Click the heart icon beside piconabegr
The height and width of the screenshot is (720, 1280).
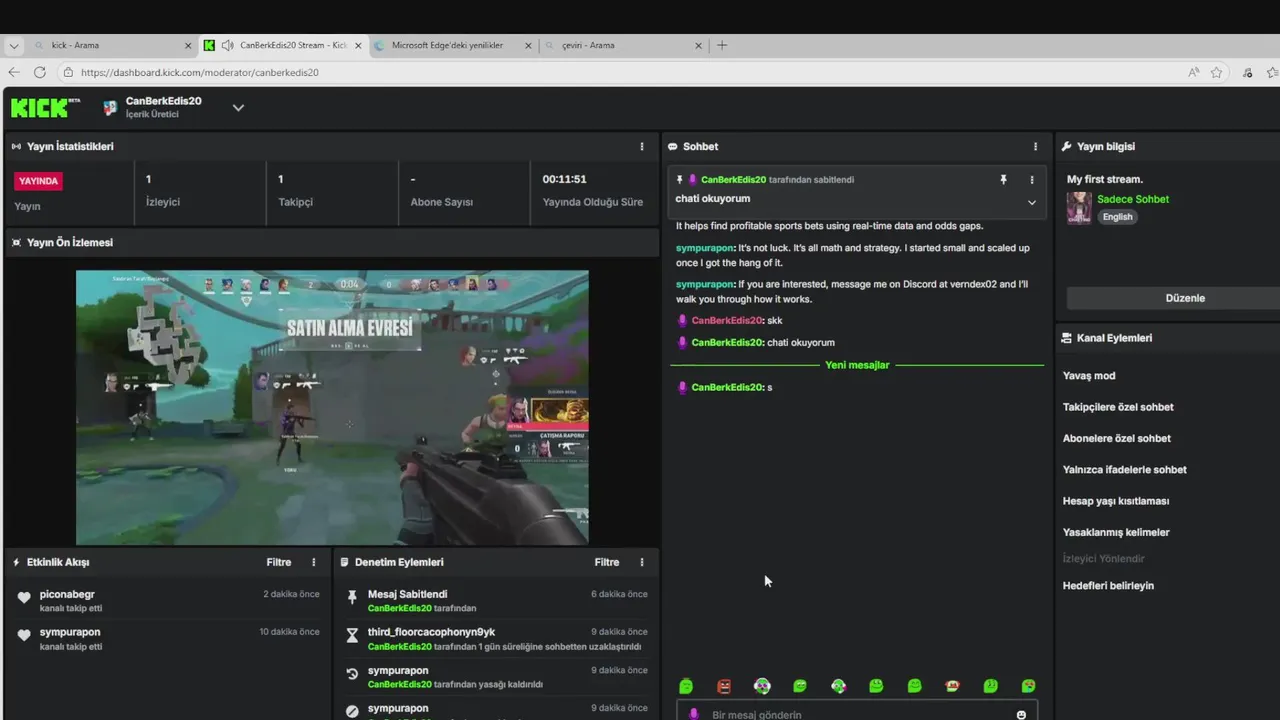tap(24, 598)
